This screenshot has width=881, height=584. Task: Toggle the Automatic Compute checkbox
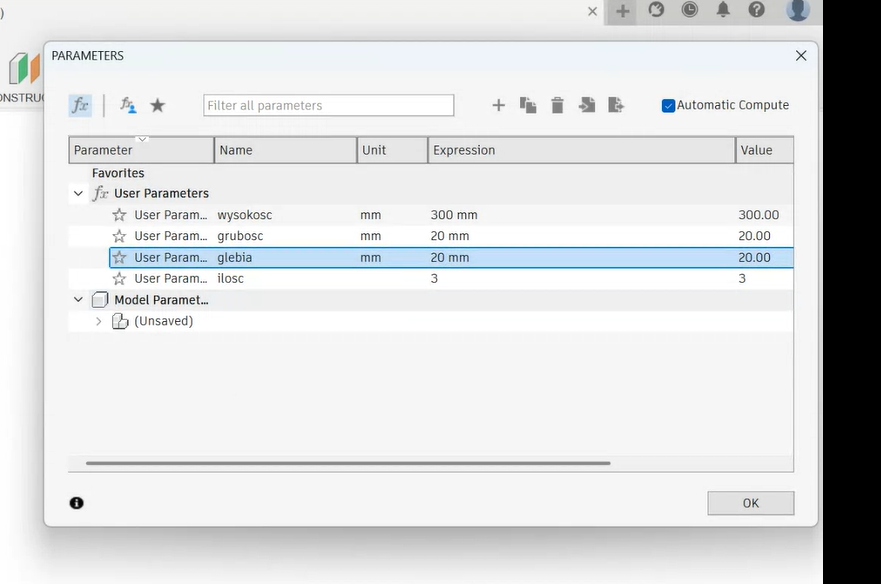pyautogui.click(x=668, y=105)
